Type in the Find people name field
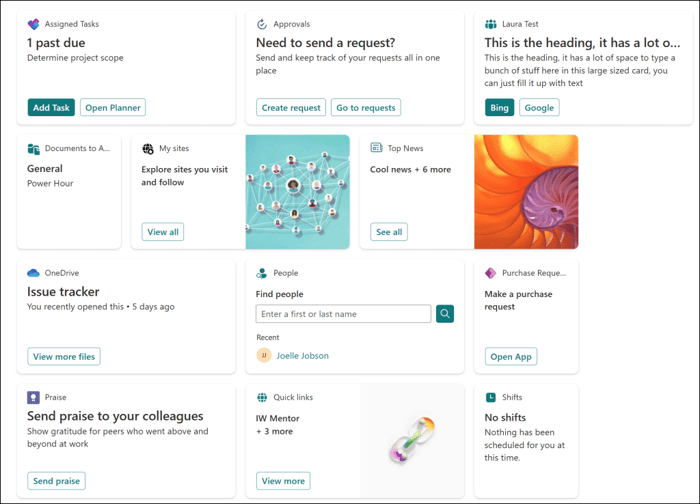The width and height of the screenshot is (700, 504). point(343,314)
